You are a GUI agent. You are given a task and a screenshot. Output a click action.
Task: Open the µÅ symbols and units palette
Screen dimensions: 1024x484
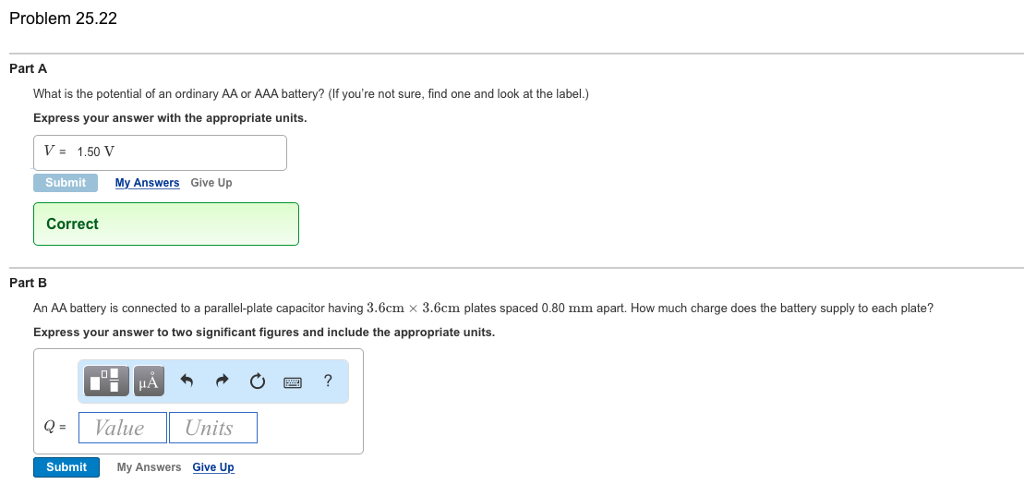tap(149, 381)
